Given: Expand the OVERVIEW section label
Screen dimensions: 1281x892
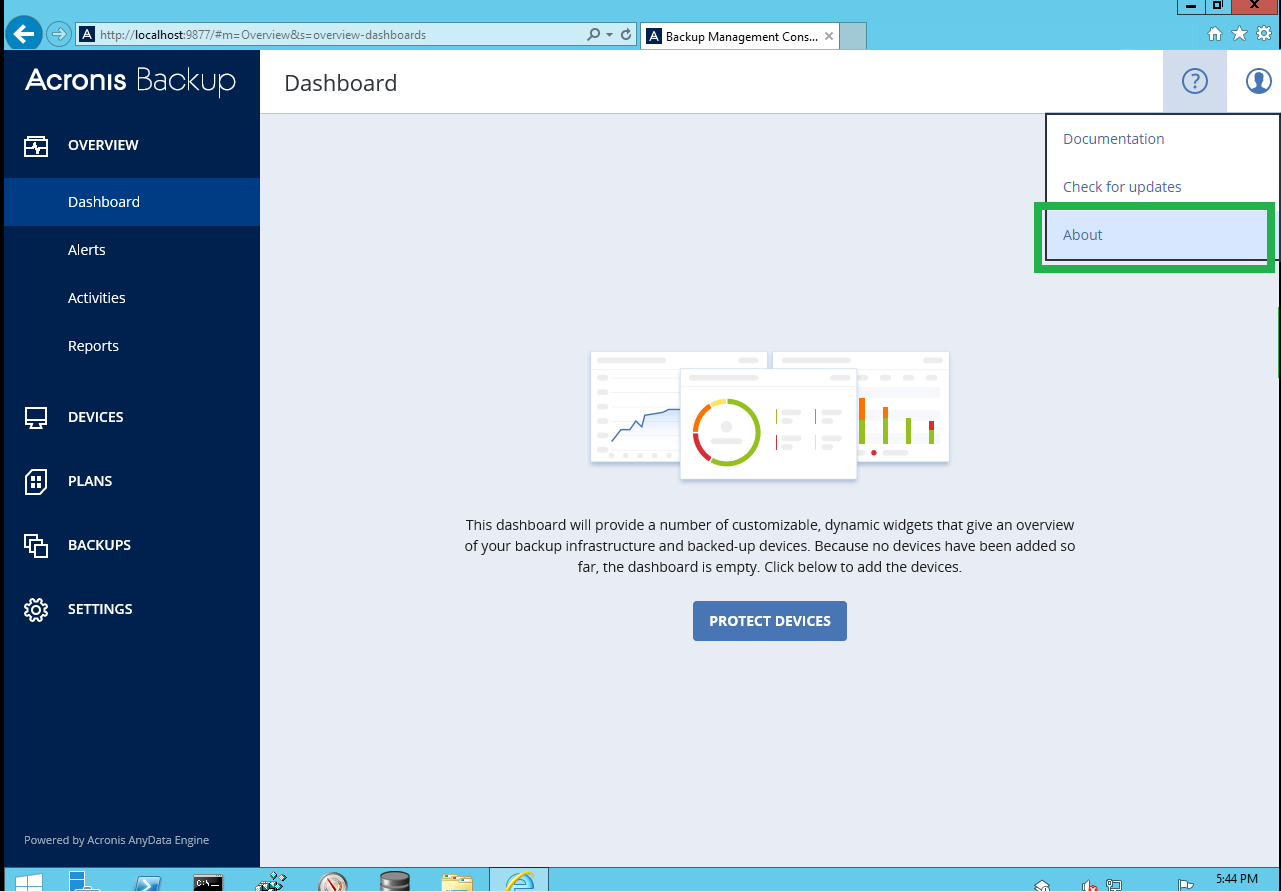Looking at the screenshot, I should (x=103, y=145).
